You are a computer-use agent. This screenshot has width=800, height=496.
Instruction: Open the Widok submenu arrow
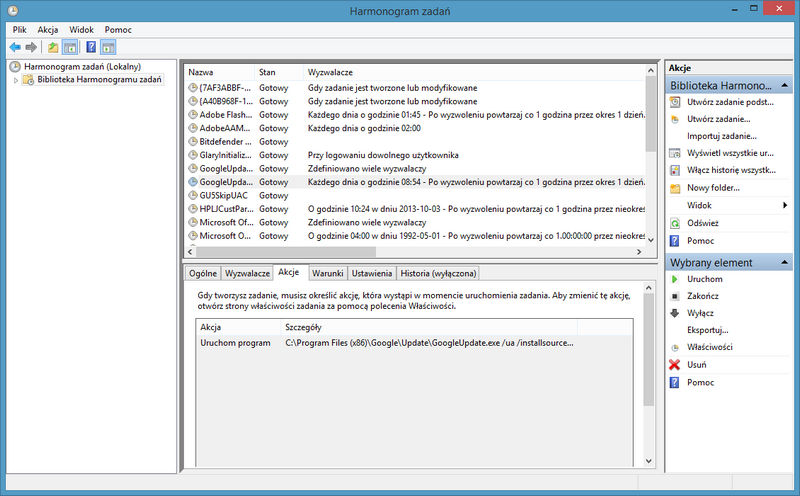785,205
